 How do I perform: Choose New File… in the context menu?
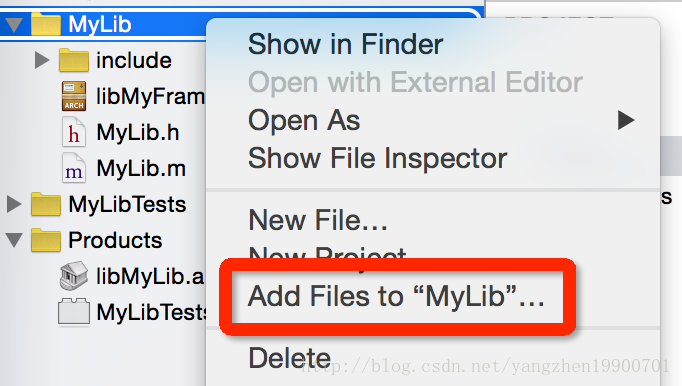pyautogui.click(x=318, y=220)
